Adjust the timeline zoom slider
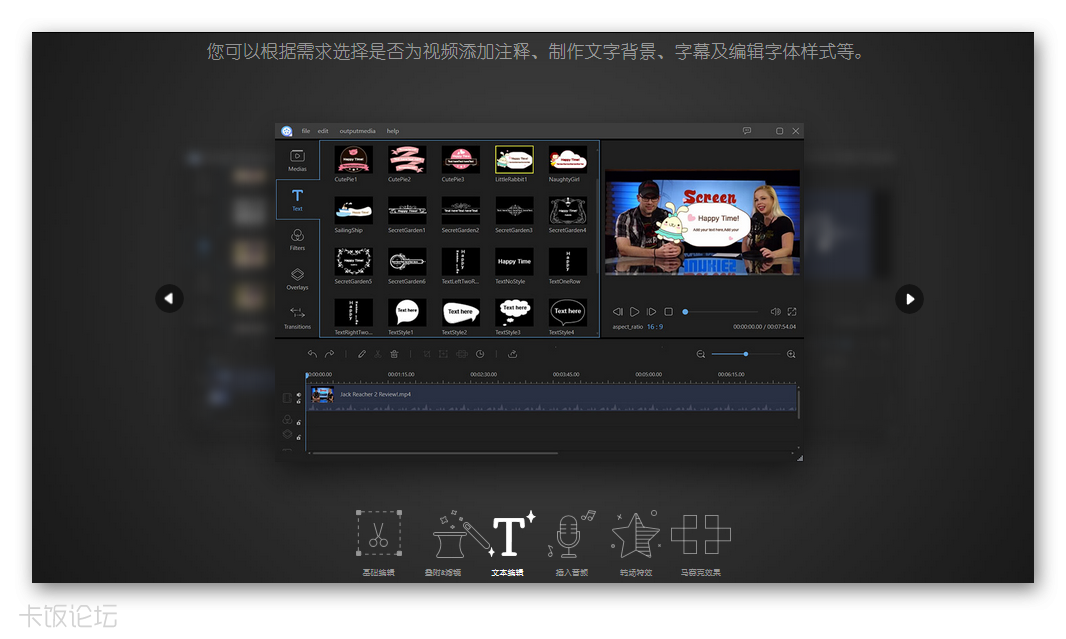The image size is (1066, 639). point(745,354)
